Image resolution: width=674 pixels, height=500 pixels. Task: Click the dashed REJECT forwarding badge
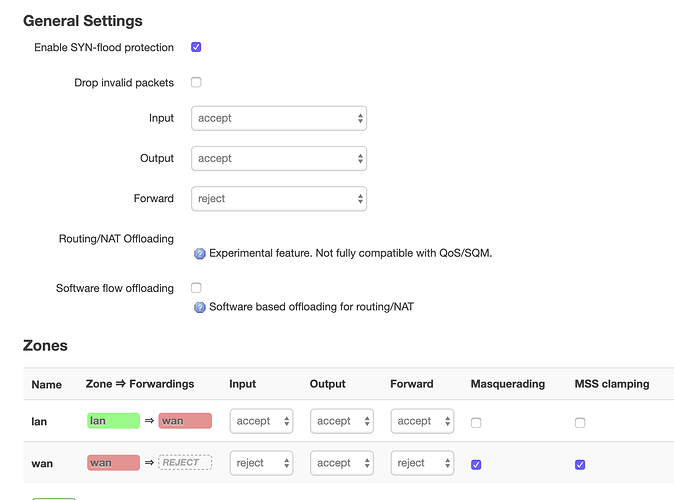pyautogui.click(x=185, y=463)
